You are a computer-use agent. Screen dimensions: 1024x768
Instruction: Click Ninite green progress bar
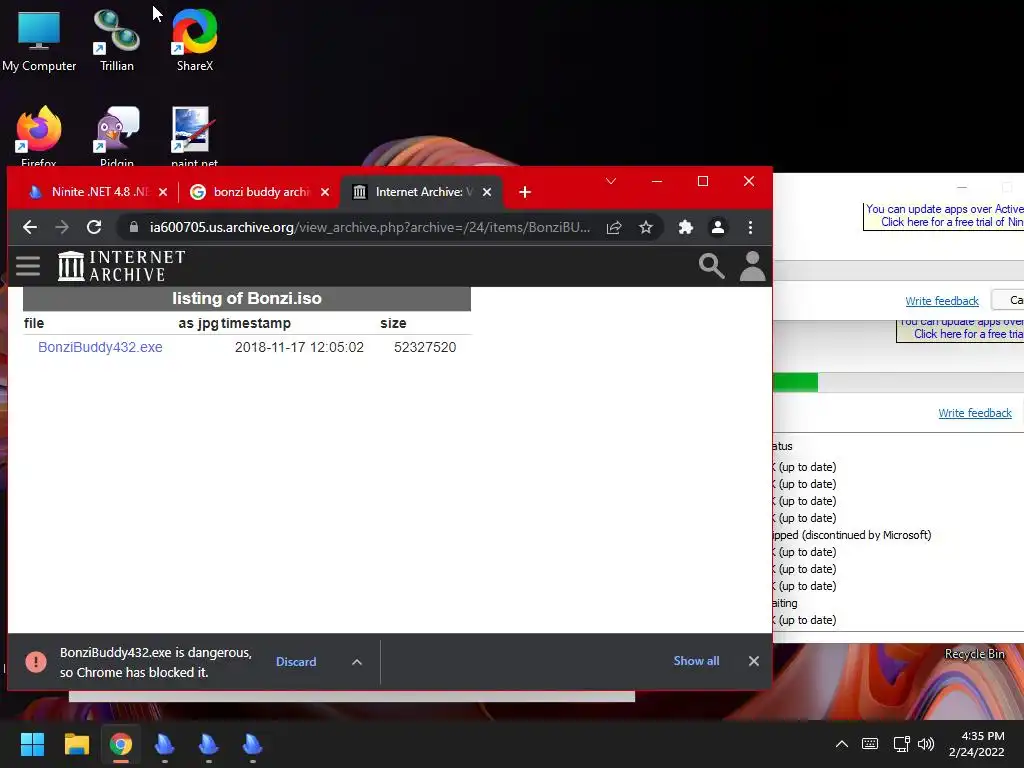[x=795, y=382]
